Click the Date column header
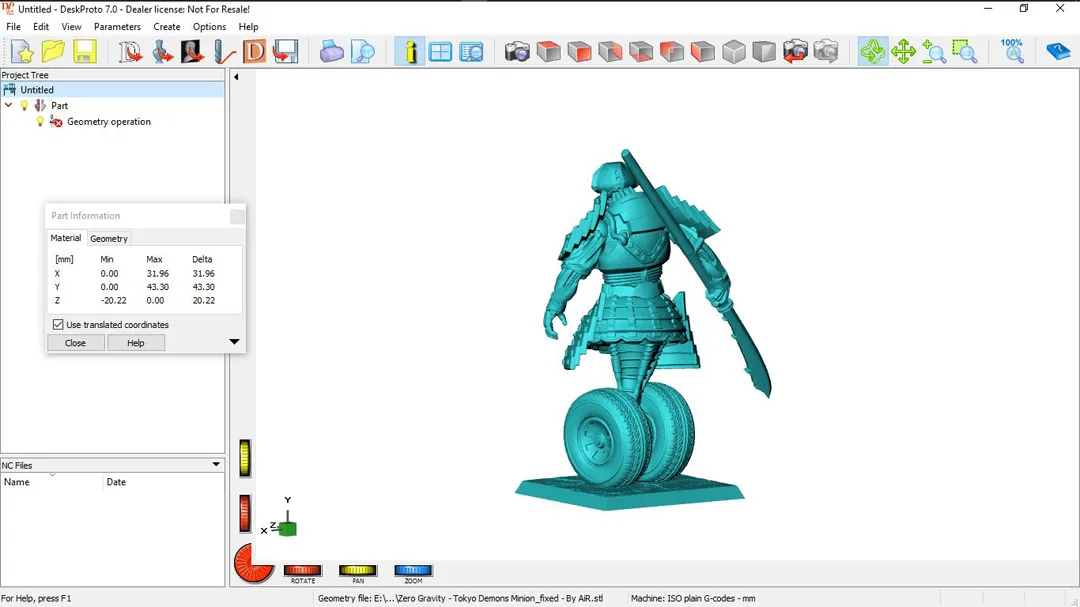This screenshot has width=1080, height=607. point(164,482)
